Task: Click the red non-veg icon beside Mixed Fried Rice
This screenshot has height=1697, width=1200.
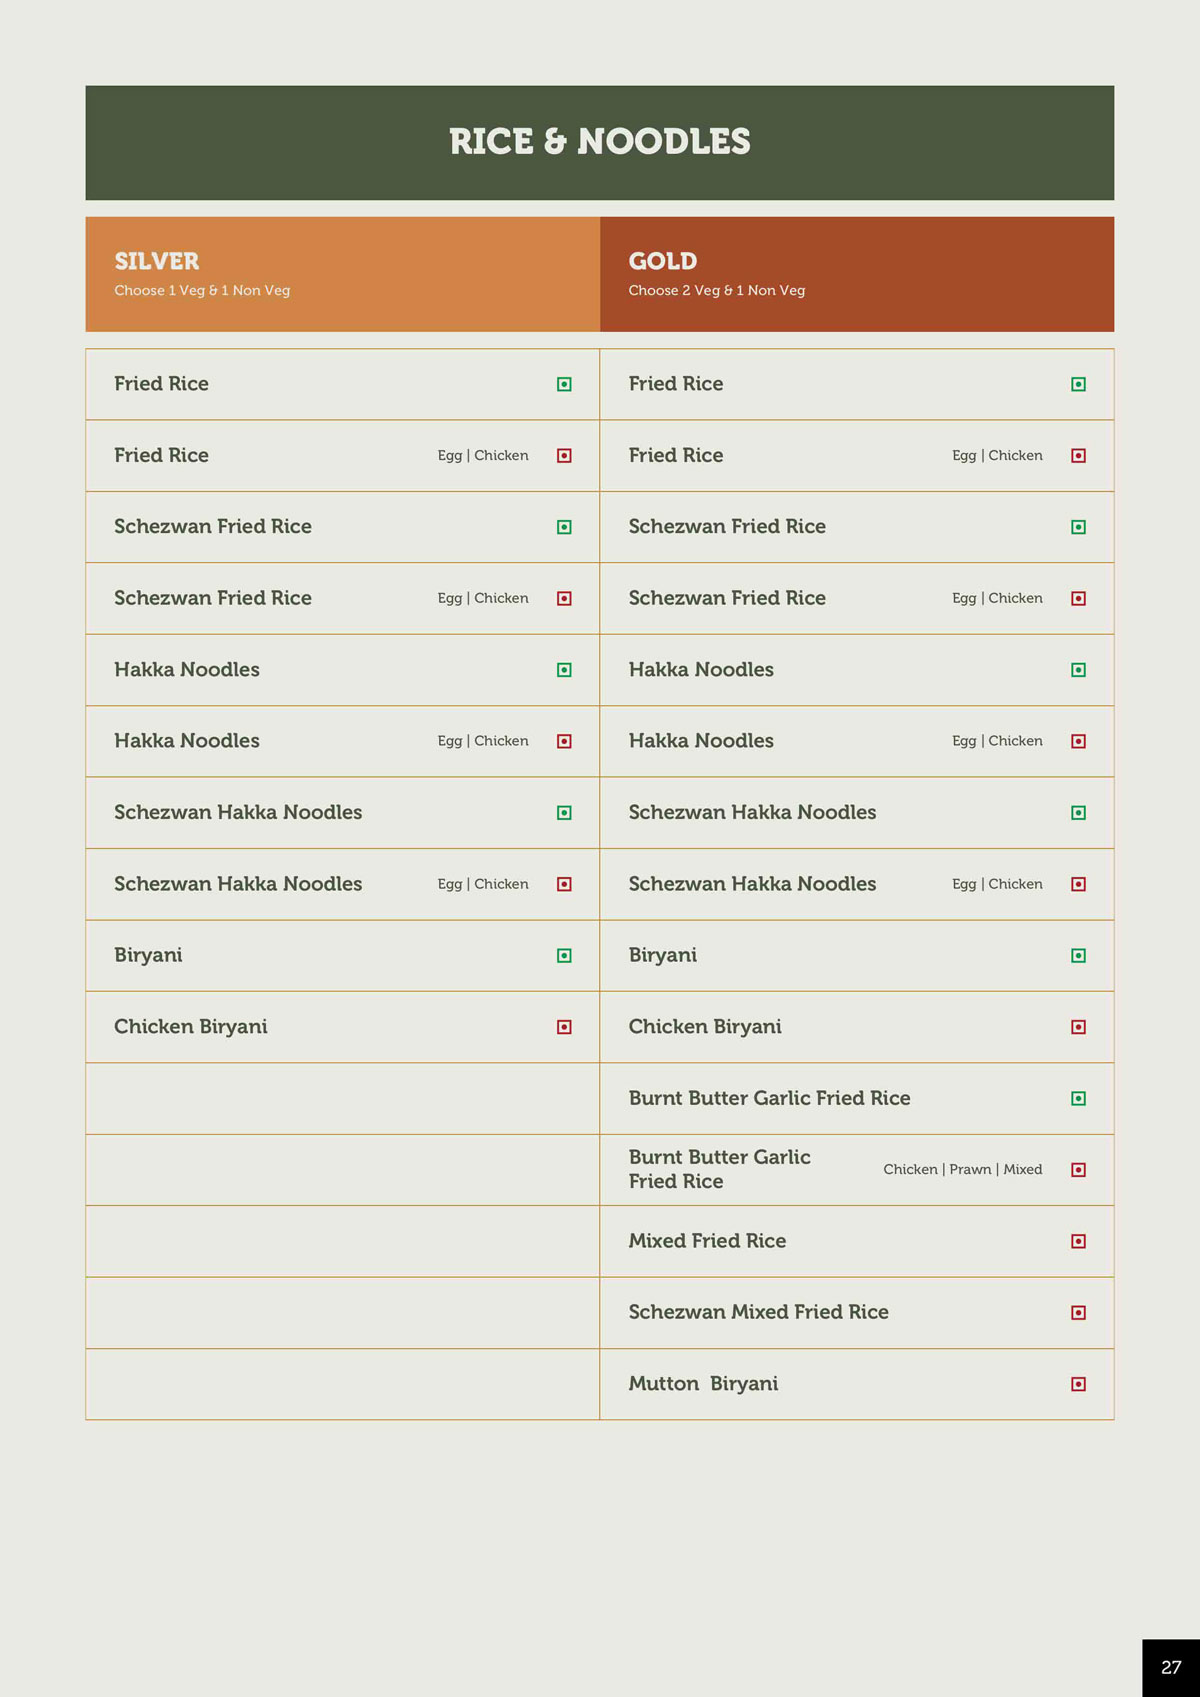Action: (1078, 1241)
